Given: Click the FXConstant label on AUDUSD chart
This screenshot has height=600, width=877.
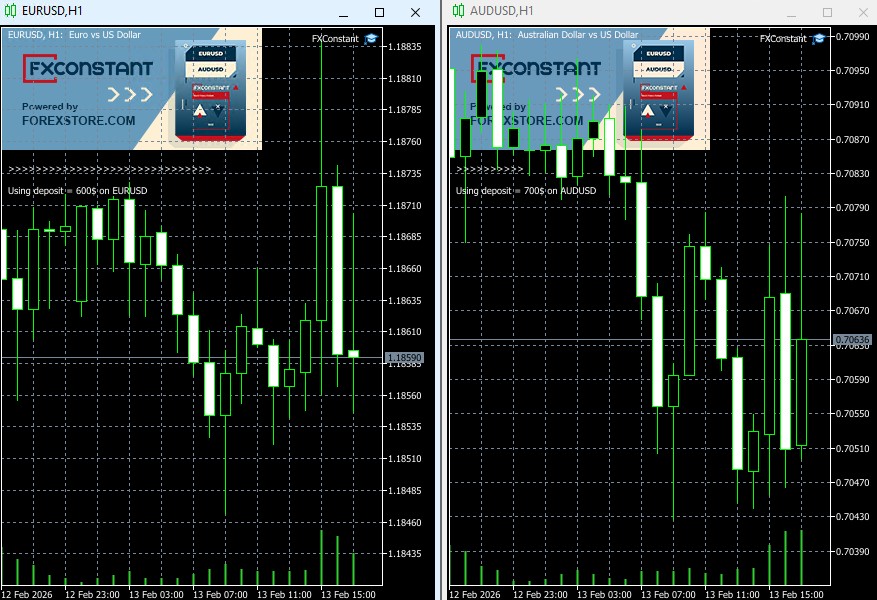Looking at the screenshot, I should point(782,39).
